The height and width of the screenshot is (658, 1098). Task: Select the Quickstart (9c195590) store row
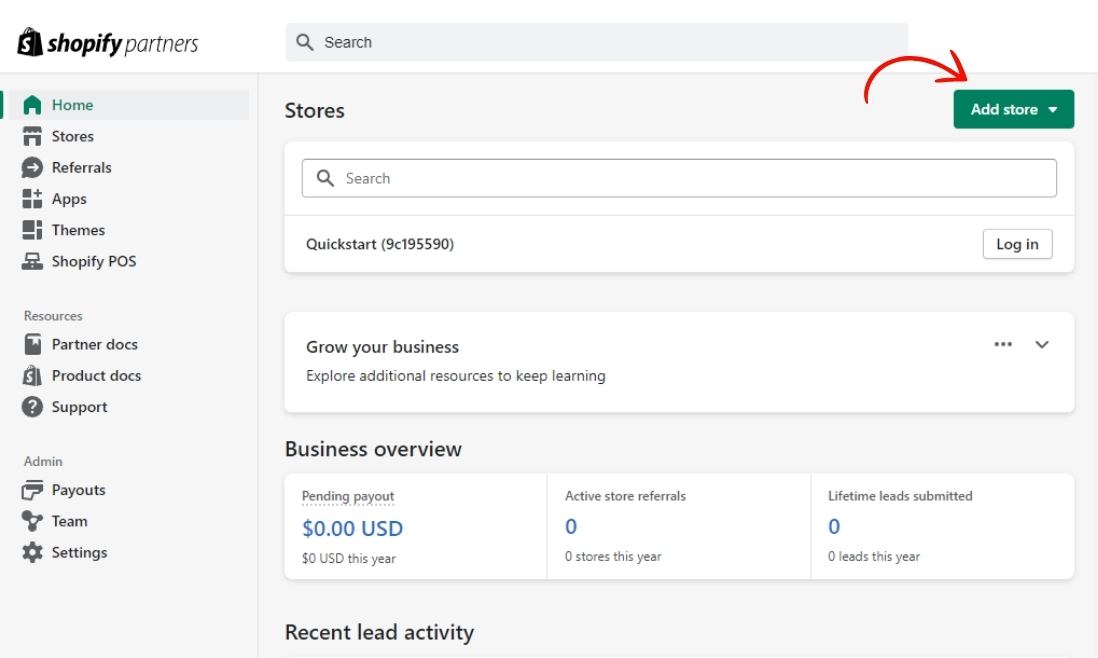[679, 244]
